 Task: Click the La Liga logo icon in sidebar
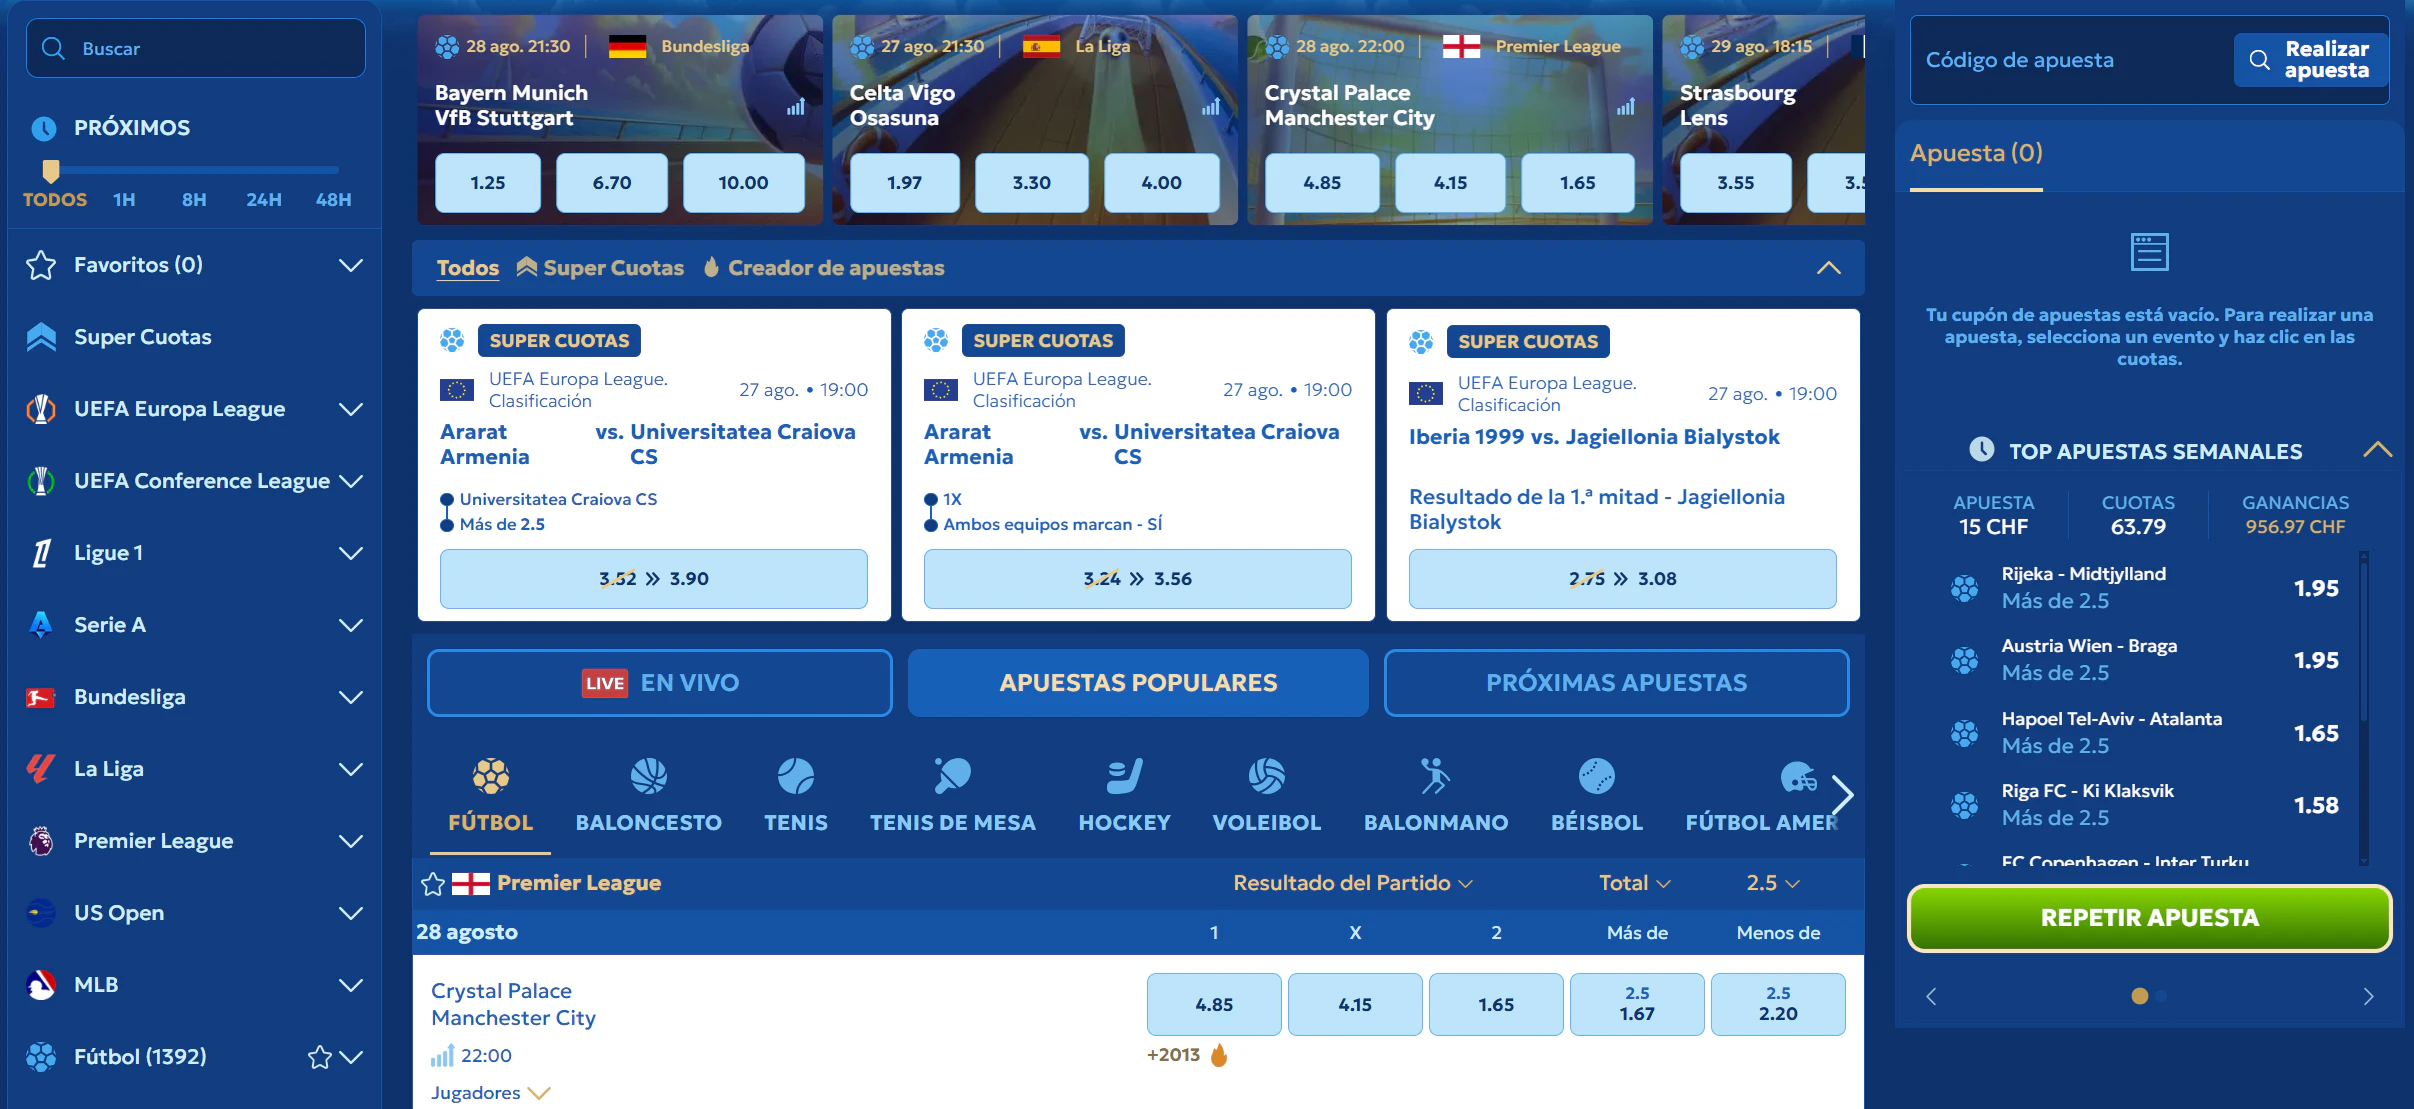coord(41,769)
